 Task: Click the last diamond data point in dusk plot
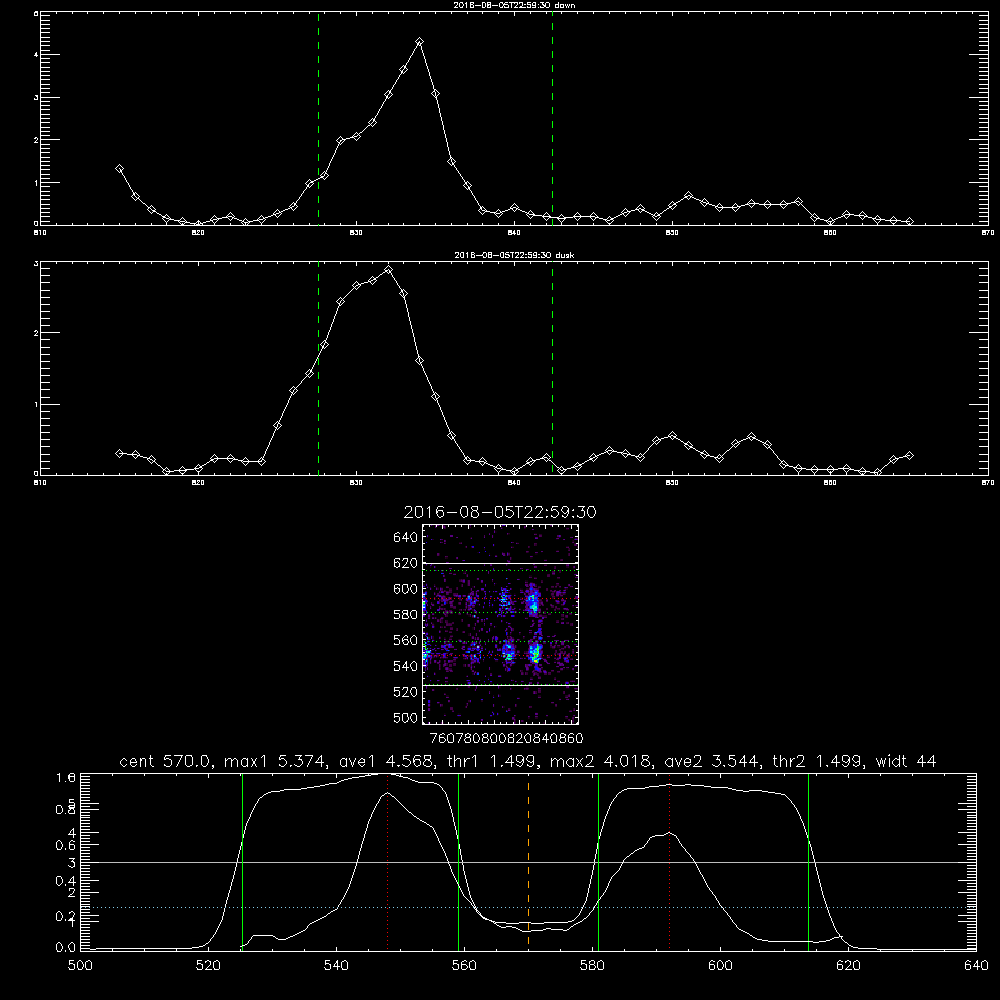click(909, 455)
